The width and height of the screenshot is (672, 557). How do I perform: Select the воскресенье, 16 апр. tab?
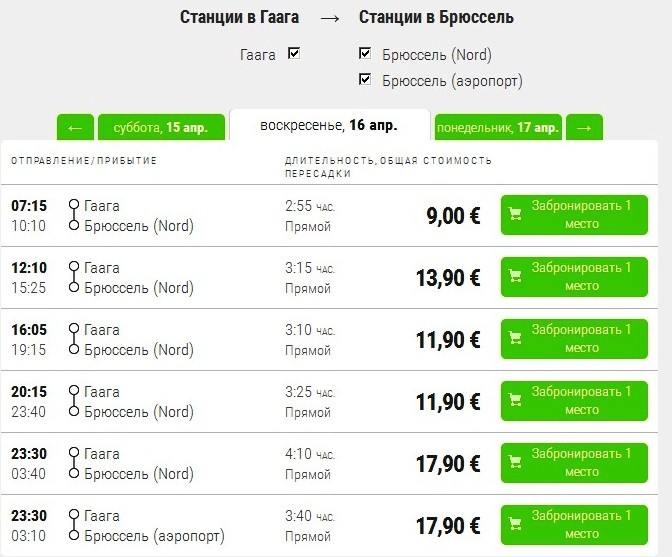[328, 126]
